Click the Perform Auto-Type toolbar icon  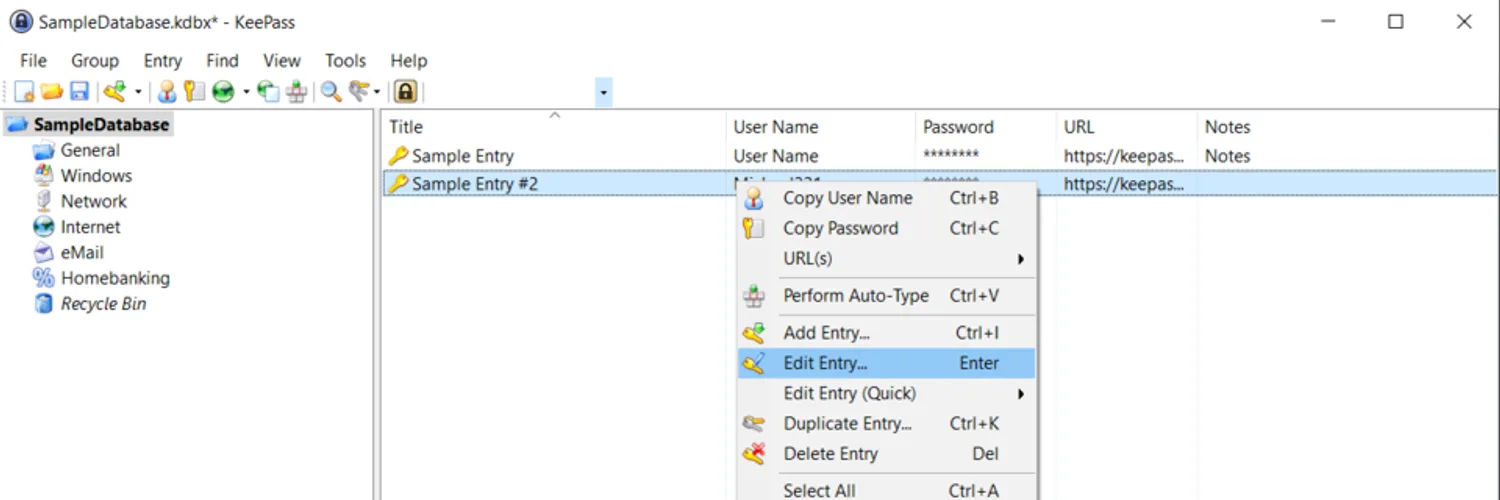(296, 92)
